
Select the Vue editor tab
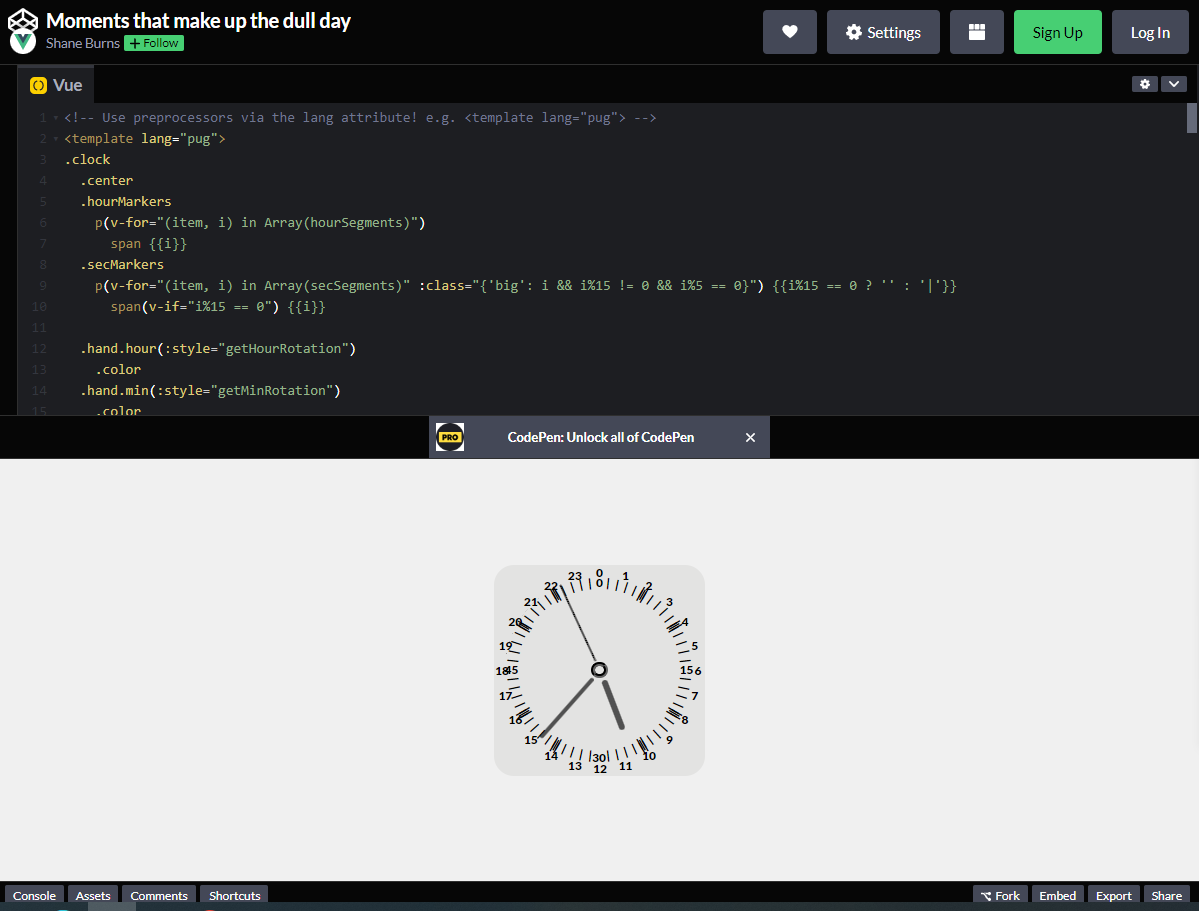click(x=56, y=85)
